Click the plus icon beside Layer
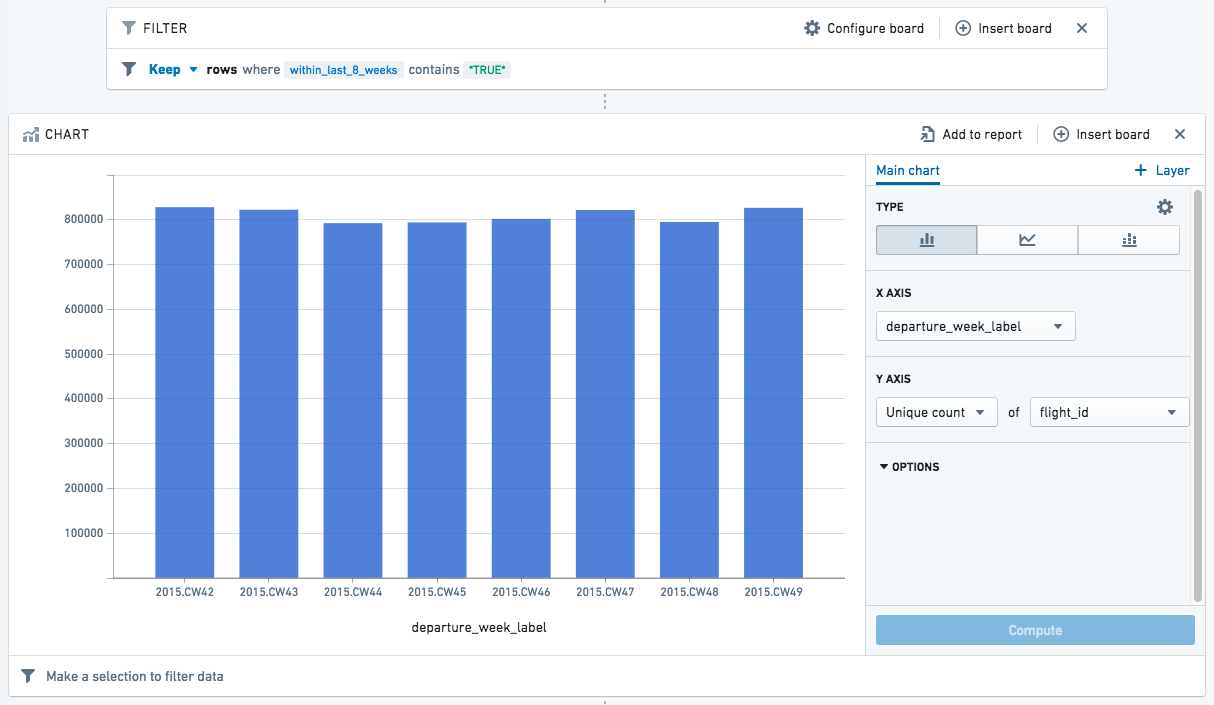 pyautogui.click(x=1140, y=170)
